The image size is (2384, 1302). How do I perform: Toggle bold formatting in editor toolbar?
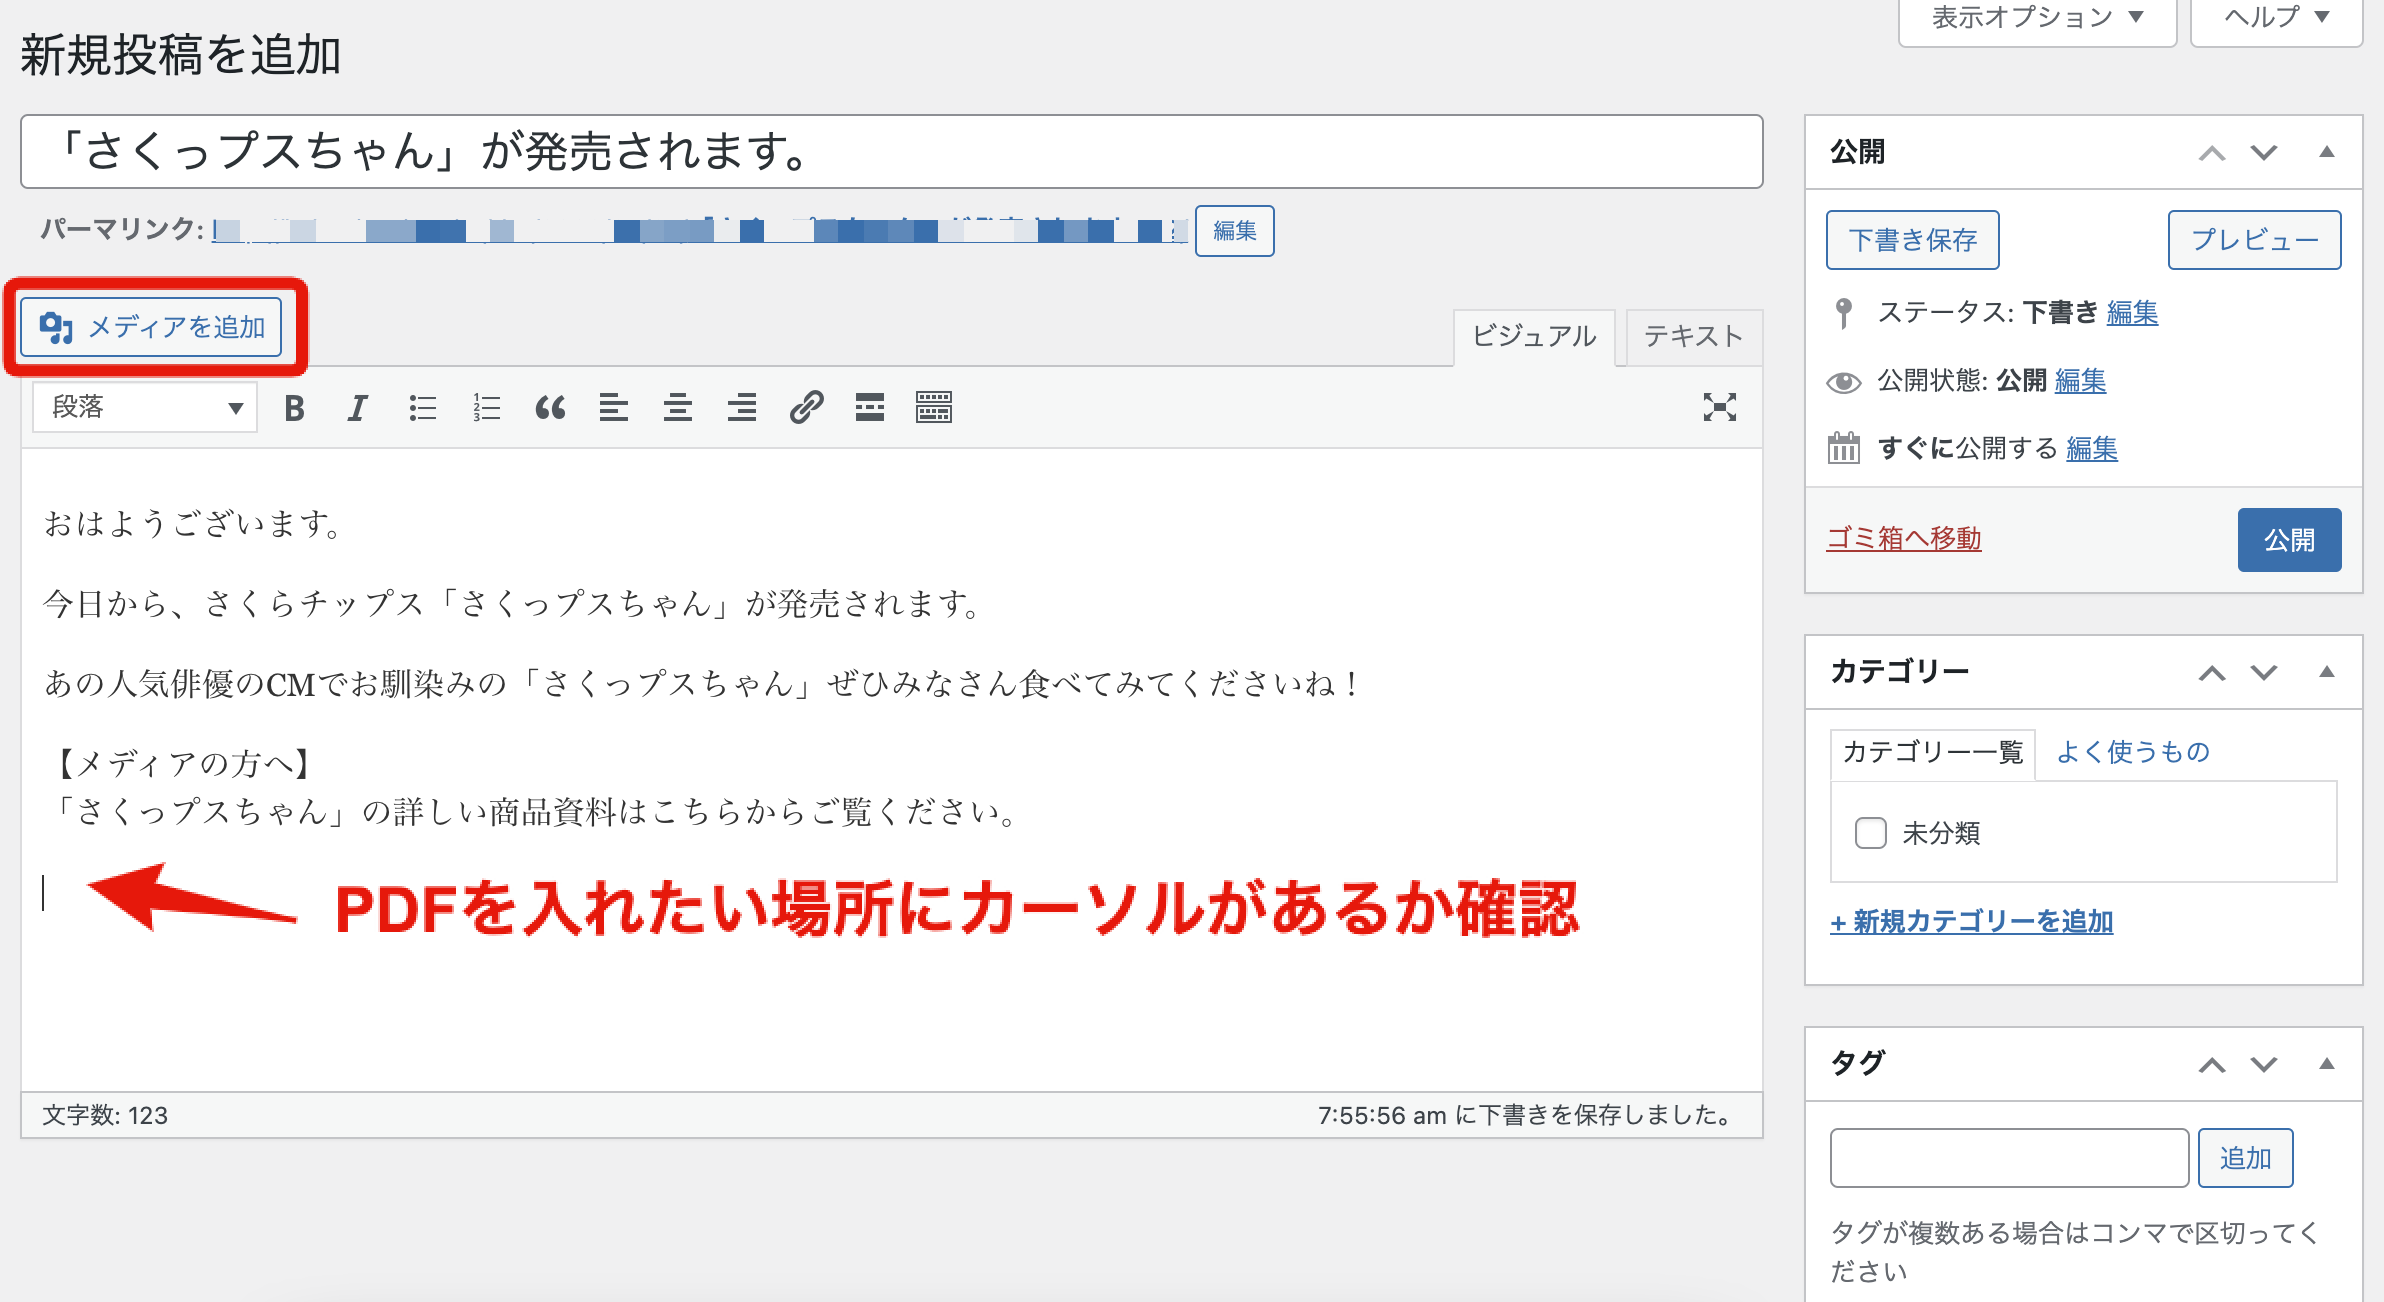pyautogui.click(x=294, y=408)
